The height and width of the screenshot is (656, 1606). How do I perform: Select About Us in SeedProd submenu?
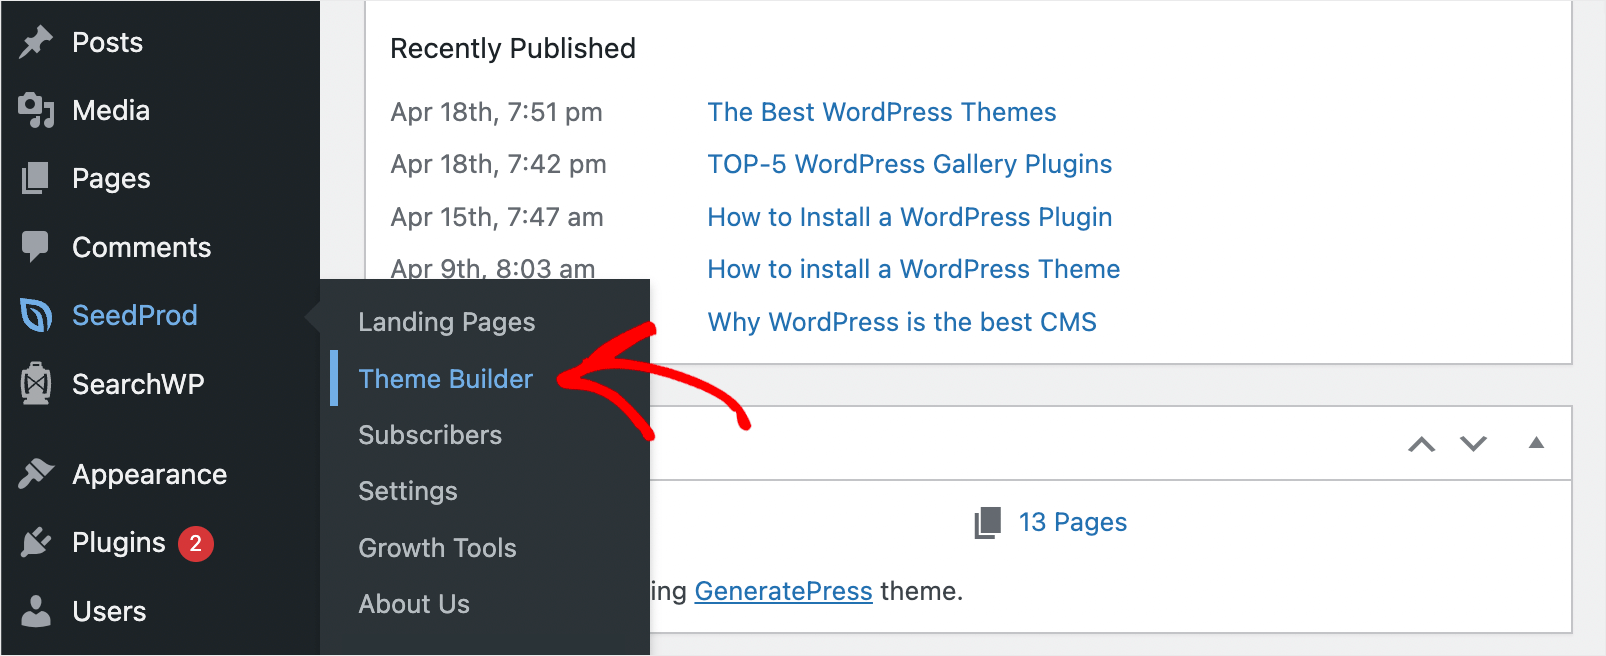click(x=414, y=604)
